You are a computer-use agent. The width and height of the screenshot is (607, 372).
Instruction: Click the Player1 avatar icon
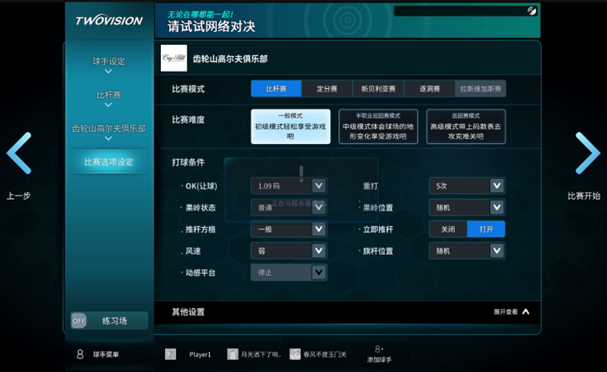point(170,354)
